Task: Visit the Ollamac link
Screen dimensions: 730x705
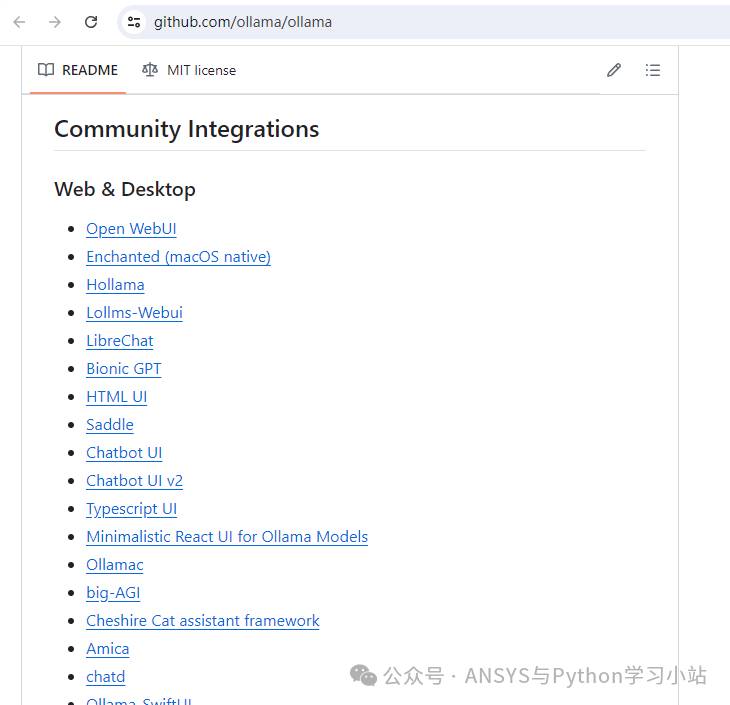Action: (x=115, y=564)
